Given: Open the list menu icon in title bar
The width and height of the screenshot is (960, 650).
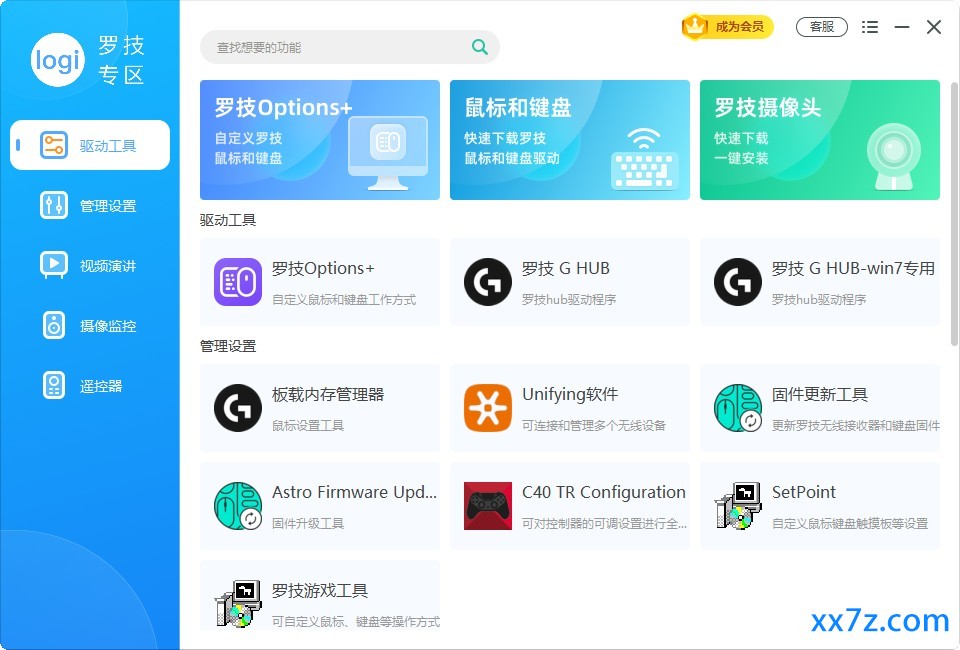Looking at the screenshot, I should [x=870, y=27].
